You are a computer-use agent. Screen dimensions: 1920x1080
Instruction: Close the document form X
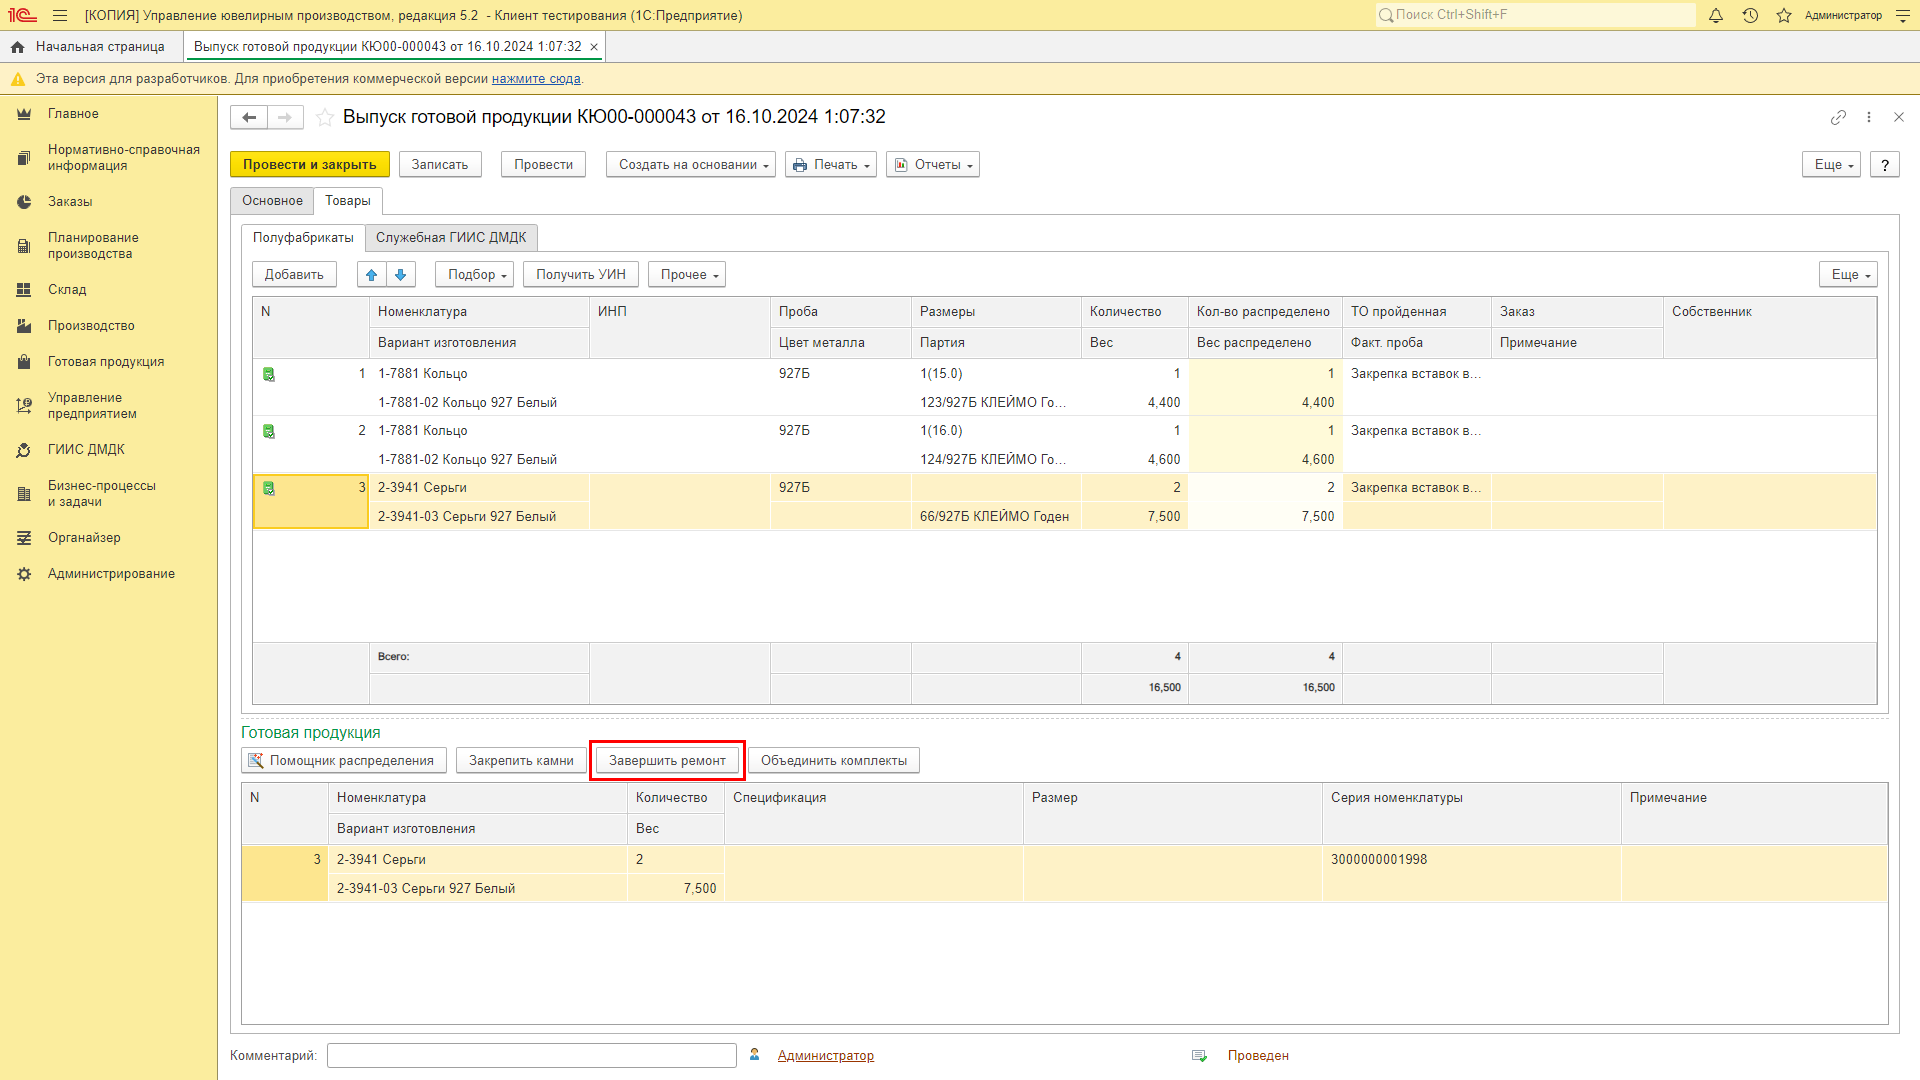click(1899, 117)
